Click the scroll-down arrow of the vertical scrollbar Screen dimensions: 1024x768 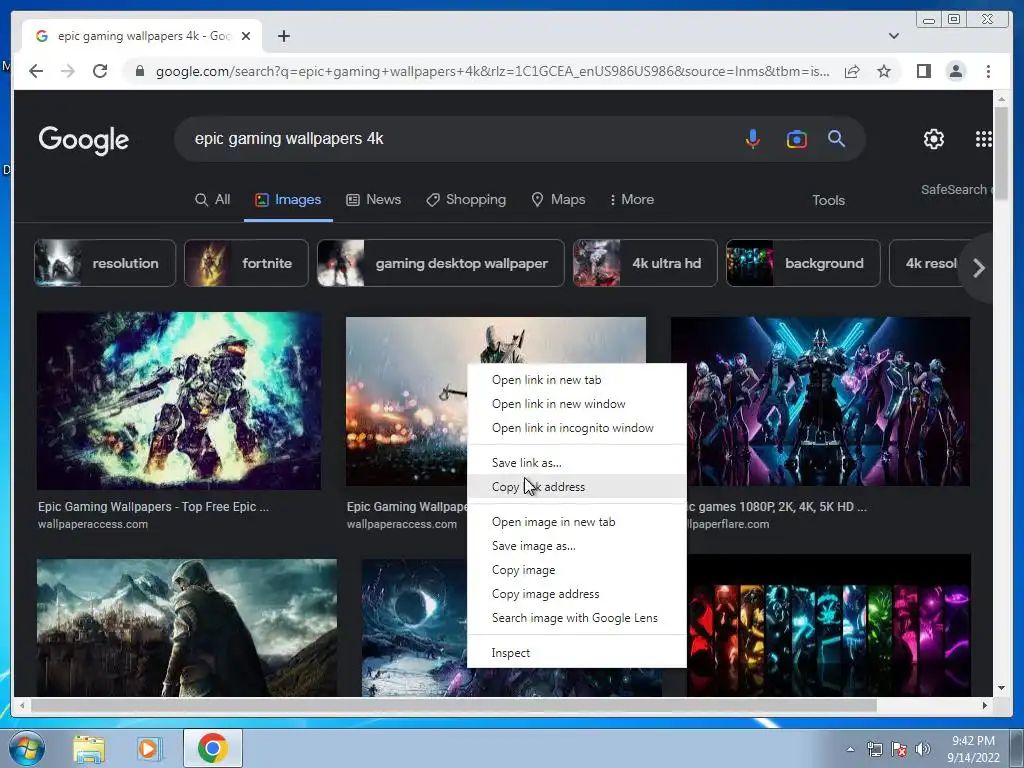coord(1001,688)
